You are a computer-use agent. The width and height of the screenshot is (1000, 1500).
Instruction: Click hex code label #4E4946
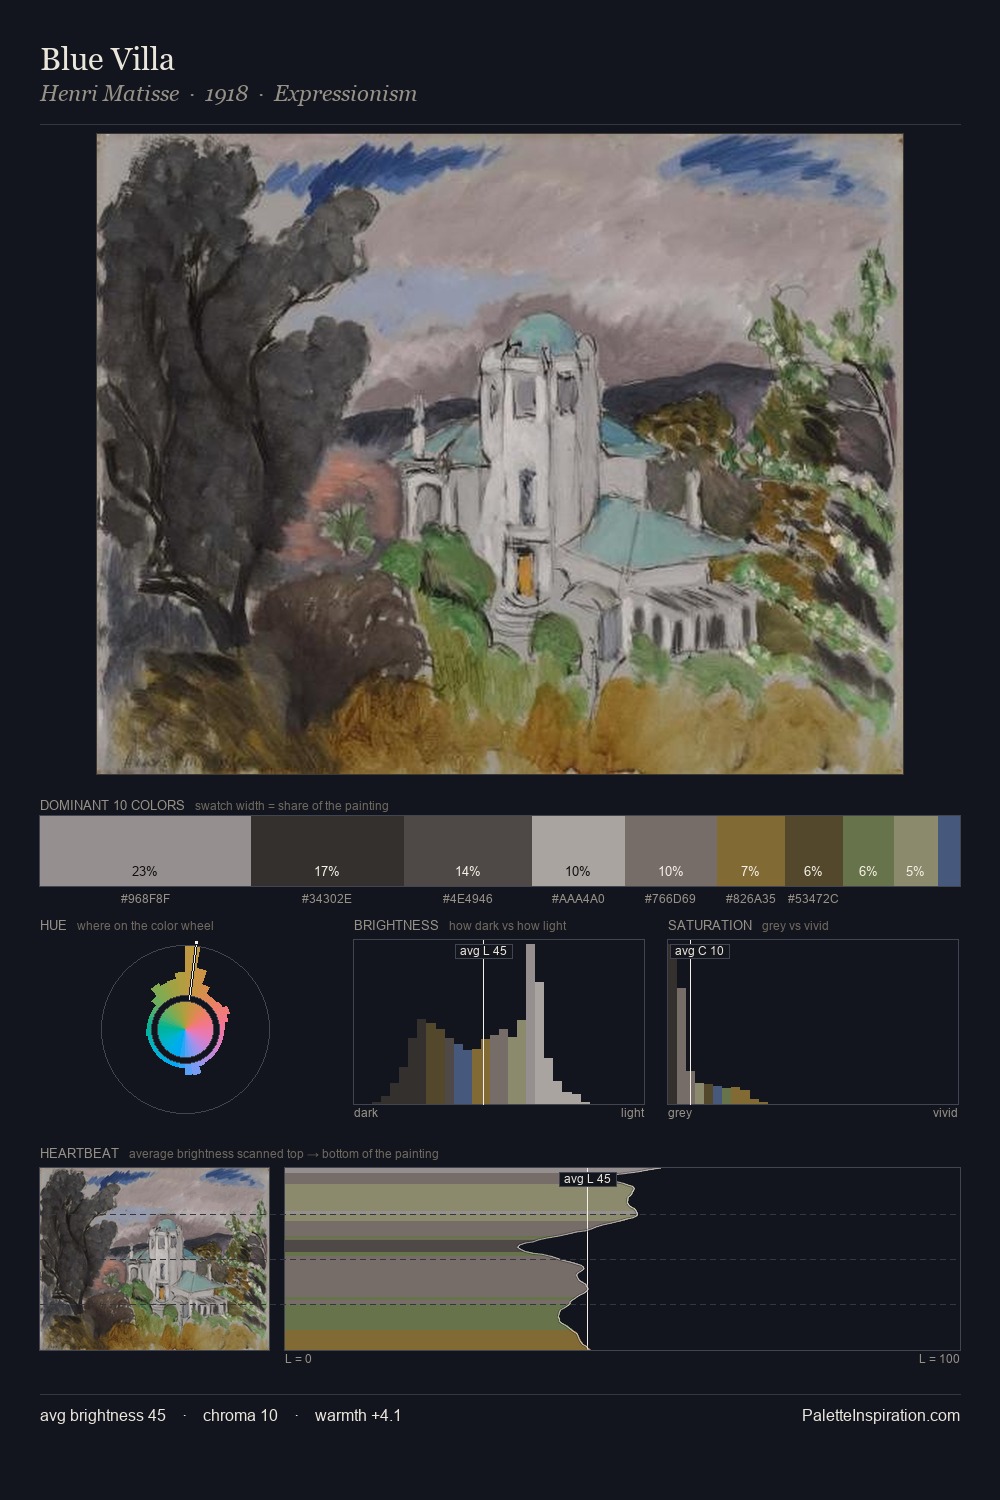468,898
